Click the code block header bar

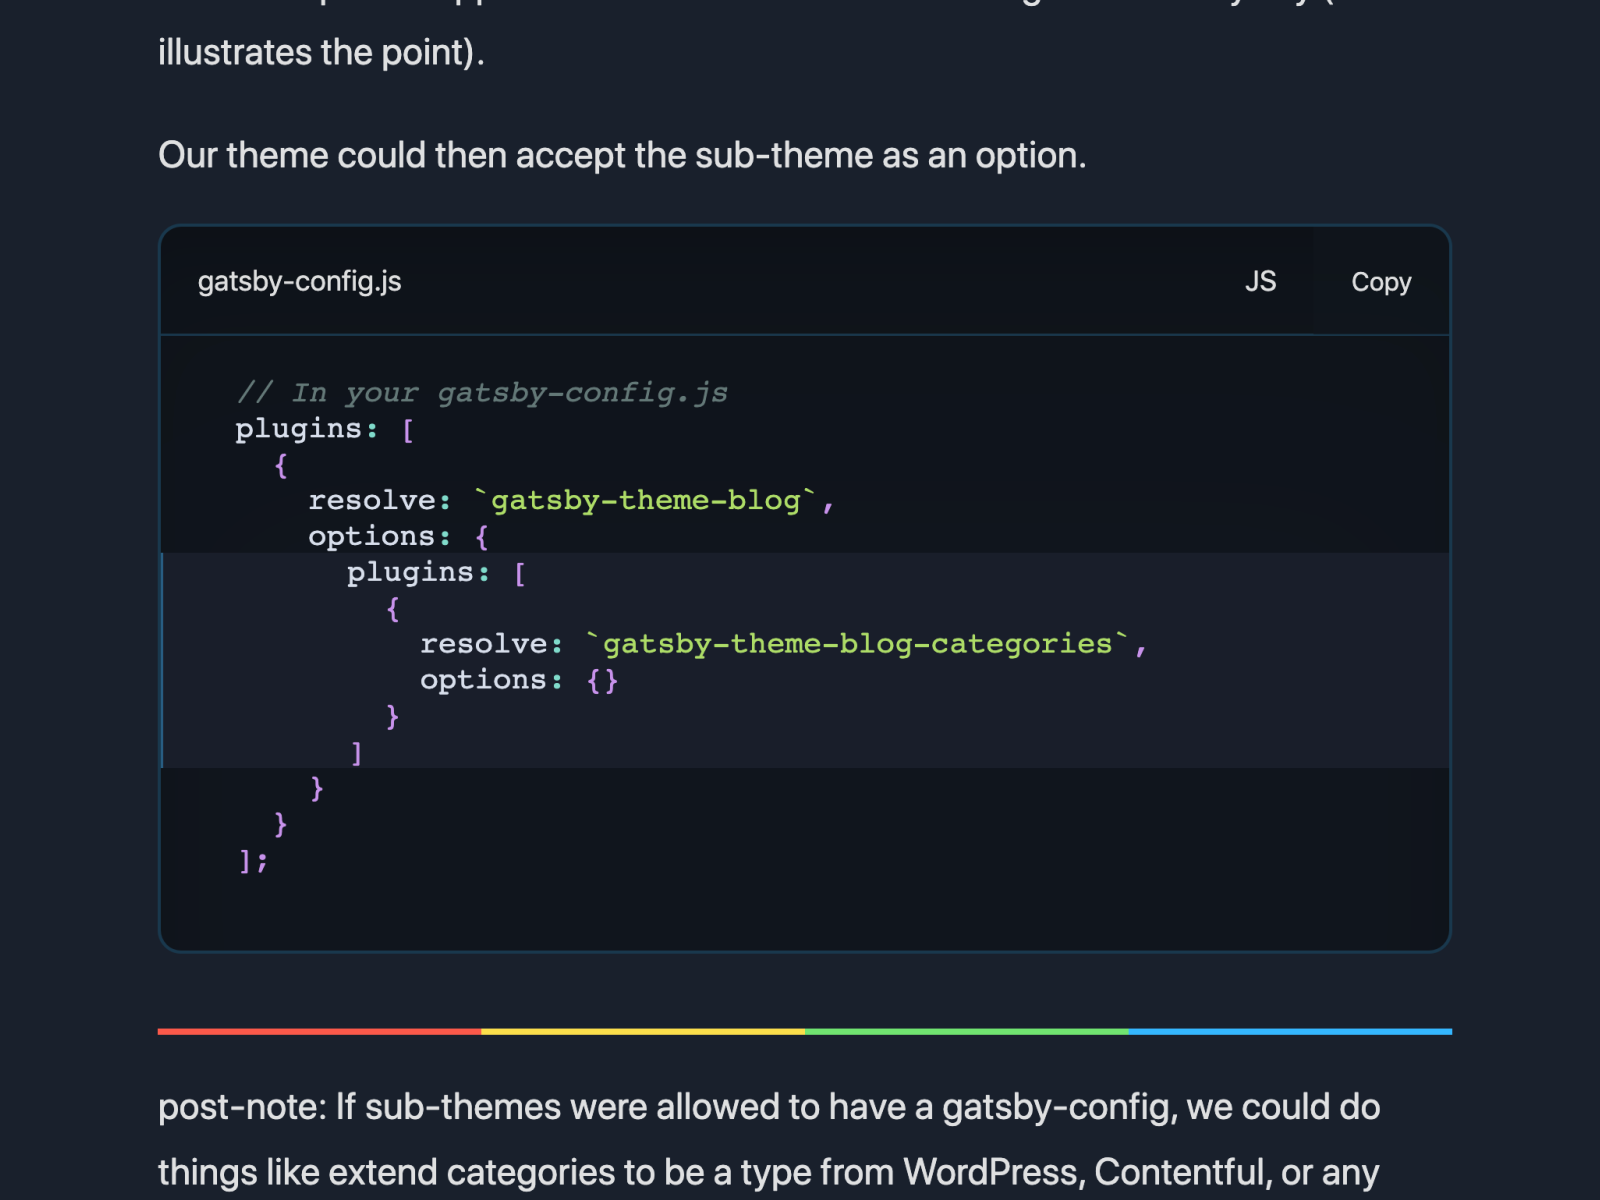[800, 281]
